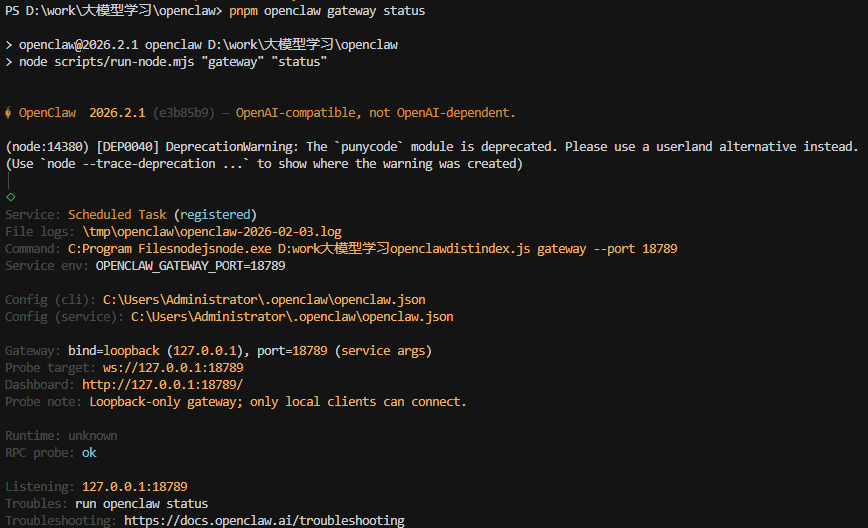Click the commit hash '(e3b85b9)'

[x=184, y=113]
